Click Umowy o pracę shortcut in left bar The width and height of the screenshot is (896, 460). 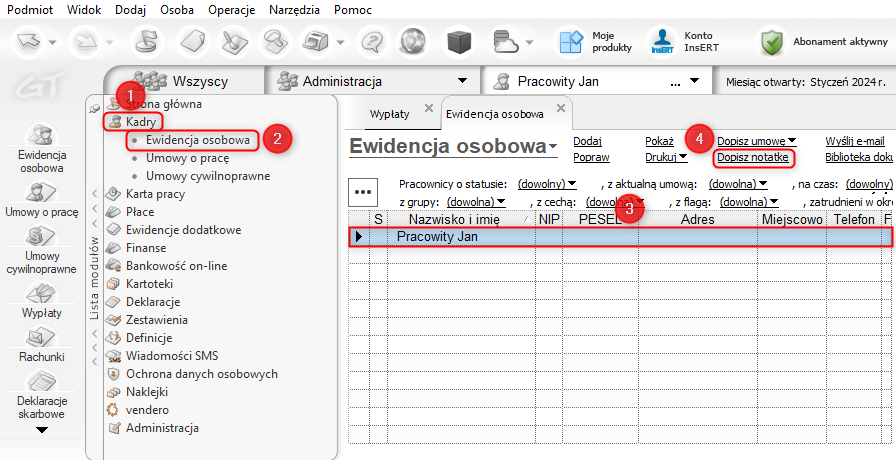[x=42, y=200]
